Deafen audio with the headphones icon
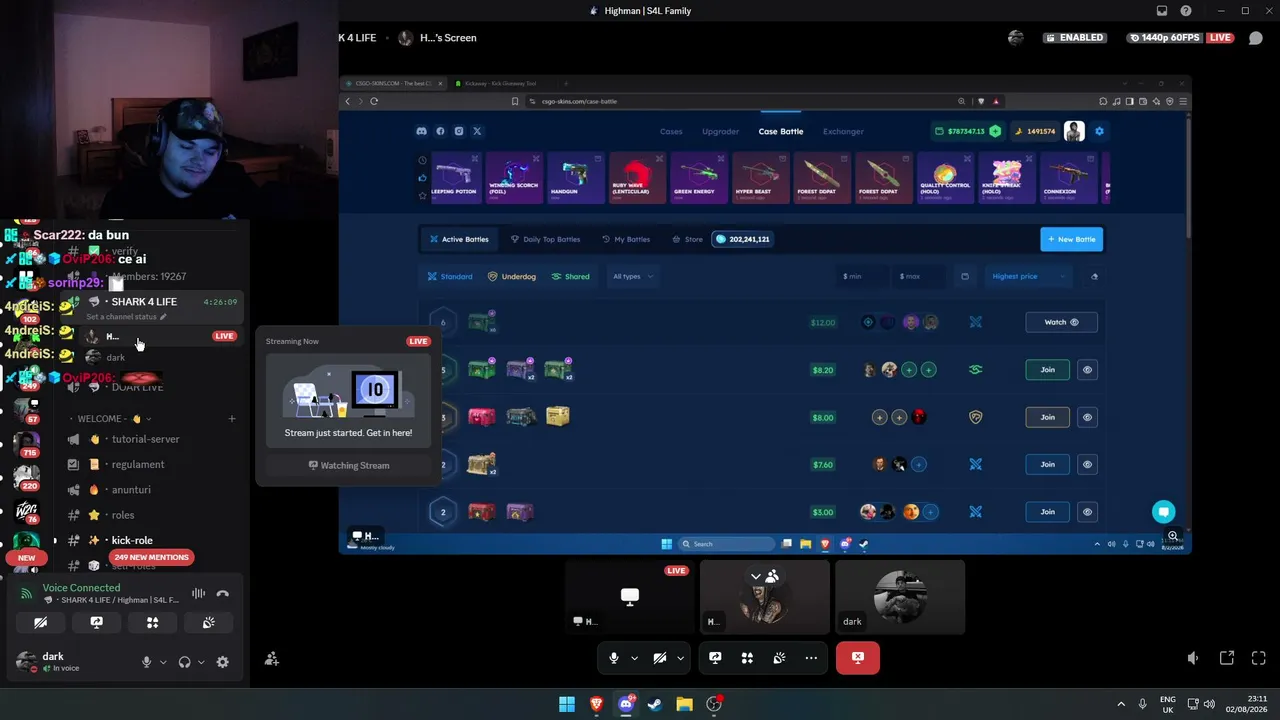 click(184, 662)
